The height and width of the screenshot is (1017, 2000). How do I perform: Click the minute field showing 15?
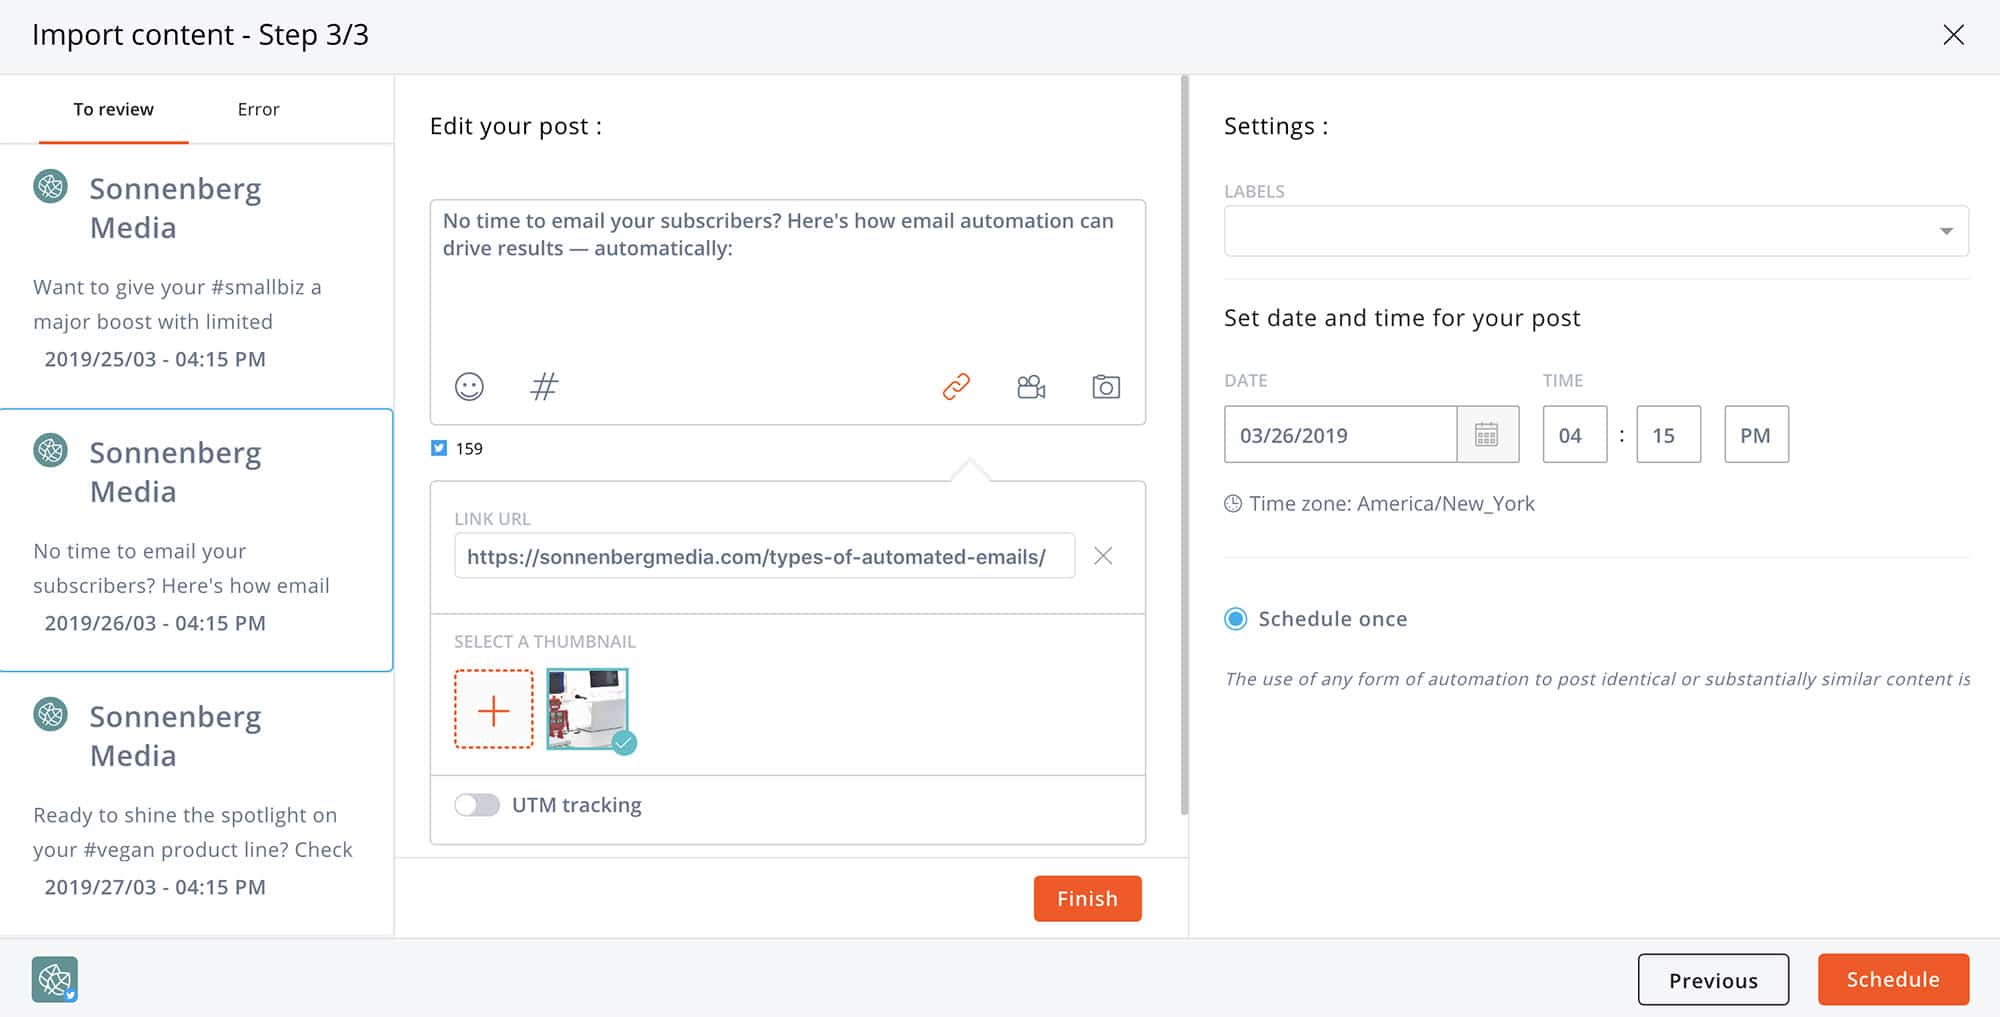pos(1668,434)
